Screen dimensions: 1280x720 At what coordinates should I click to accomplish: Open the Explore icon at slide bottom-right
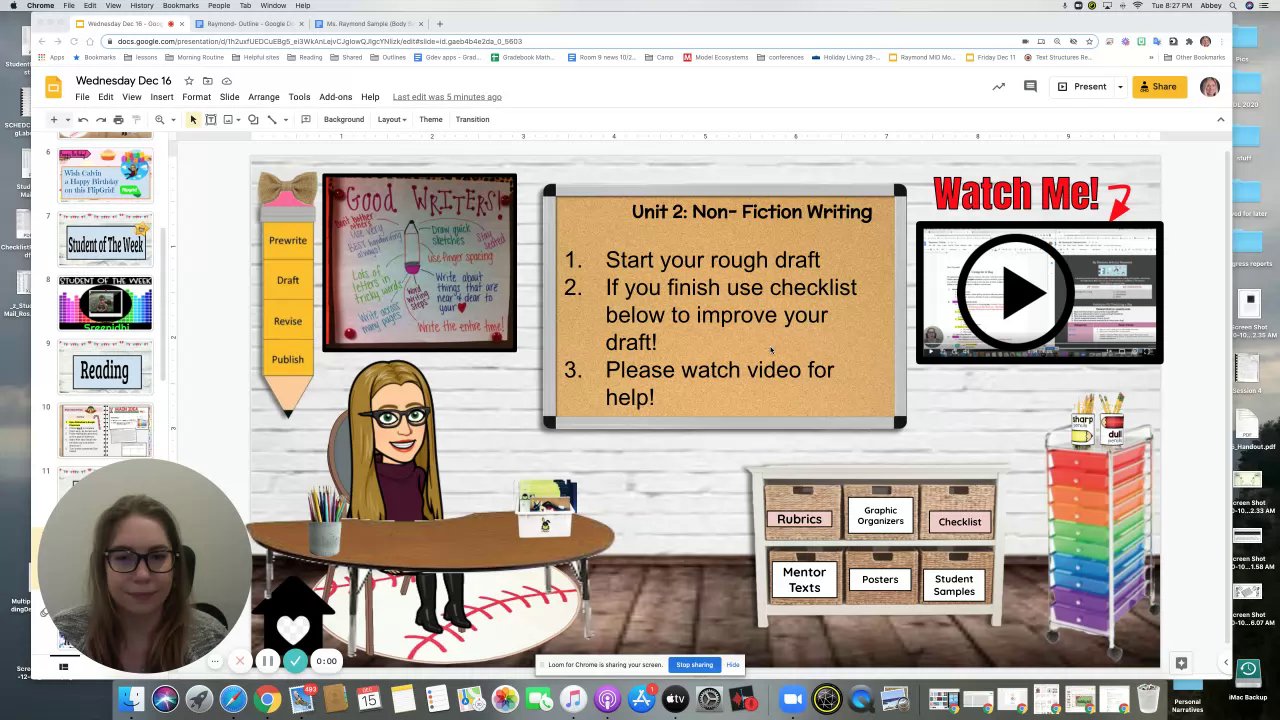[x=1181, y=663]
